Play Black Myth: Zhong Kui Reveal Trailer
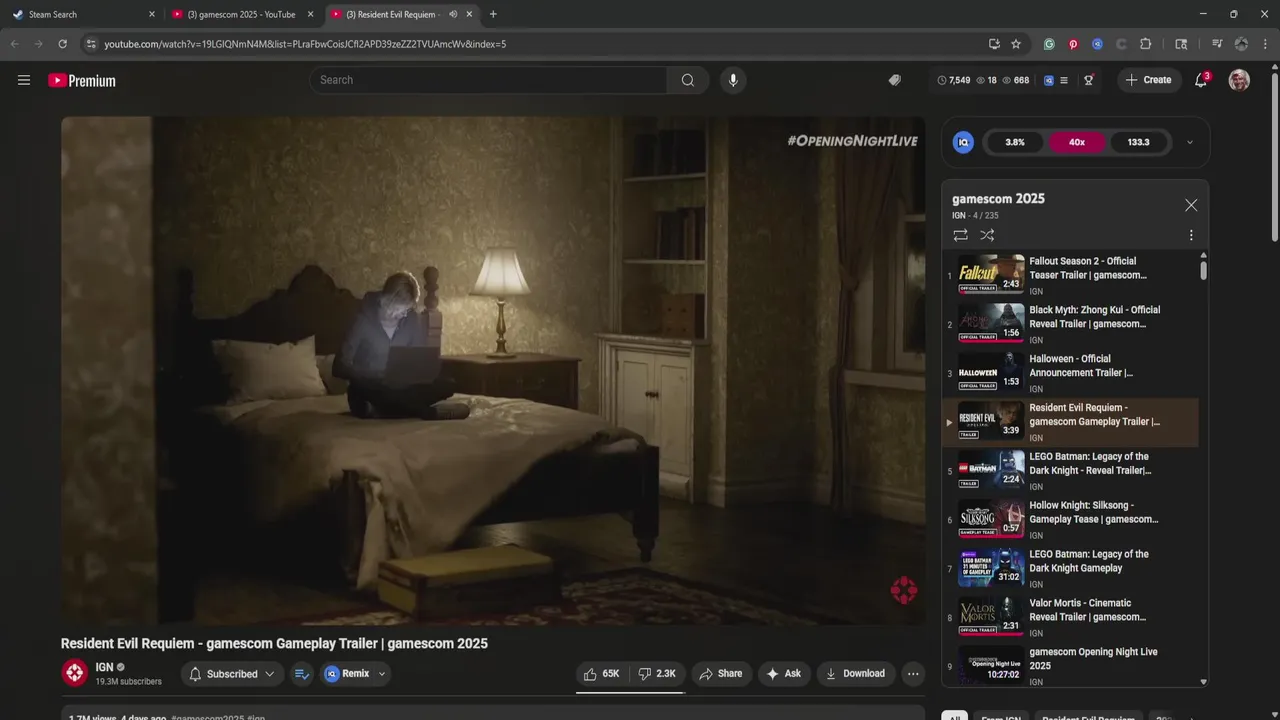The height and width of the screenshot is (720, 1280). point(1072,324)
